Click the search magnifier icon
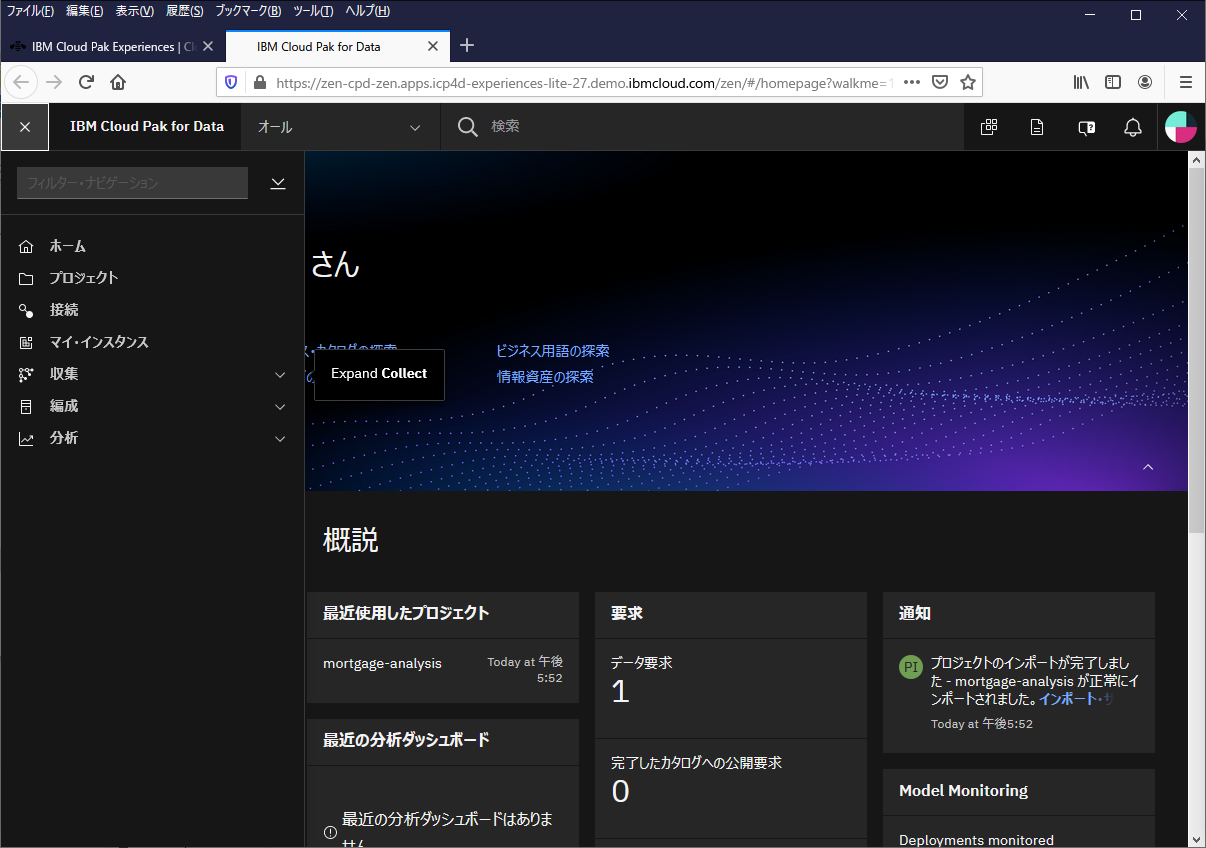 (467, 127)
